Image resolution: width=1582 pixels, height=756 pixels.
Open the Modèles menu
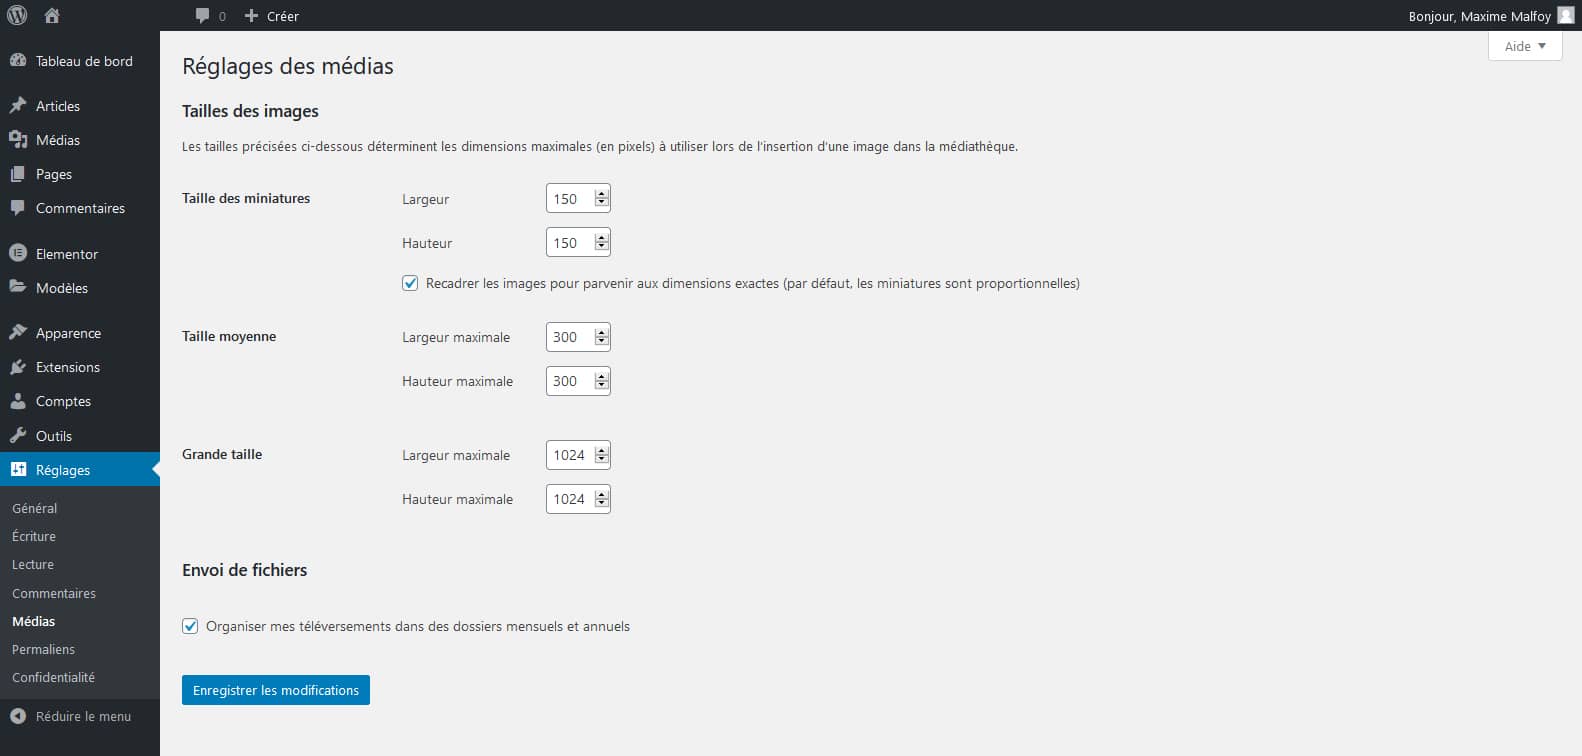point(62,288)
